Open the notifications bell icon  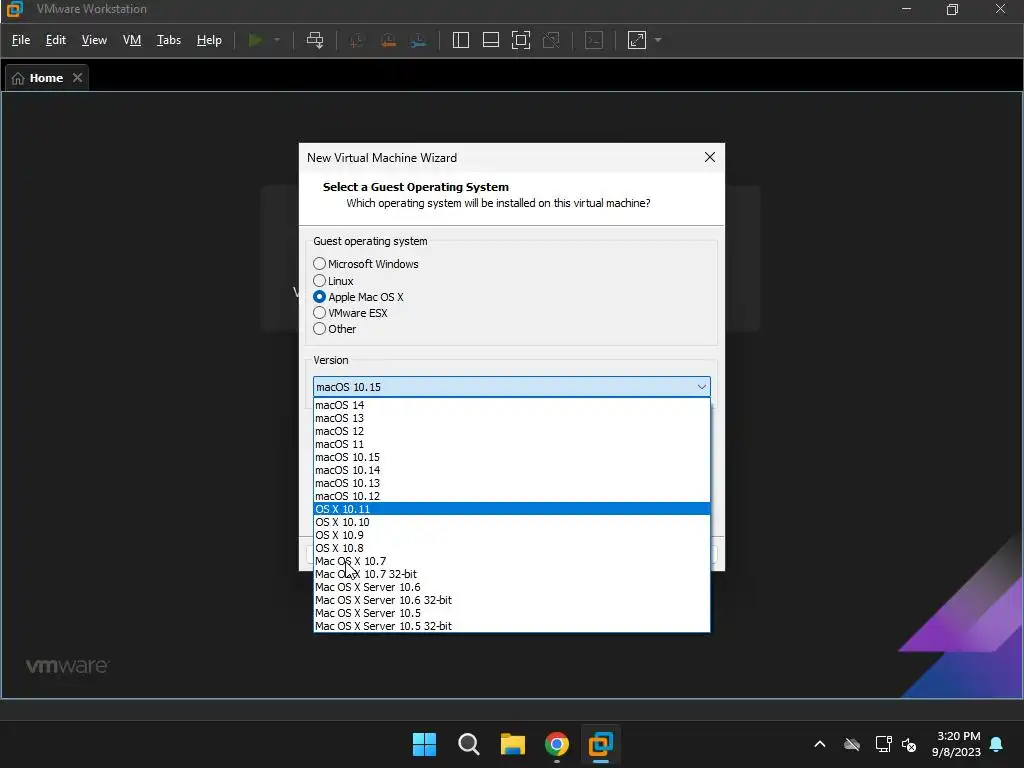(x=997, y=744)
